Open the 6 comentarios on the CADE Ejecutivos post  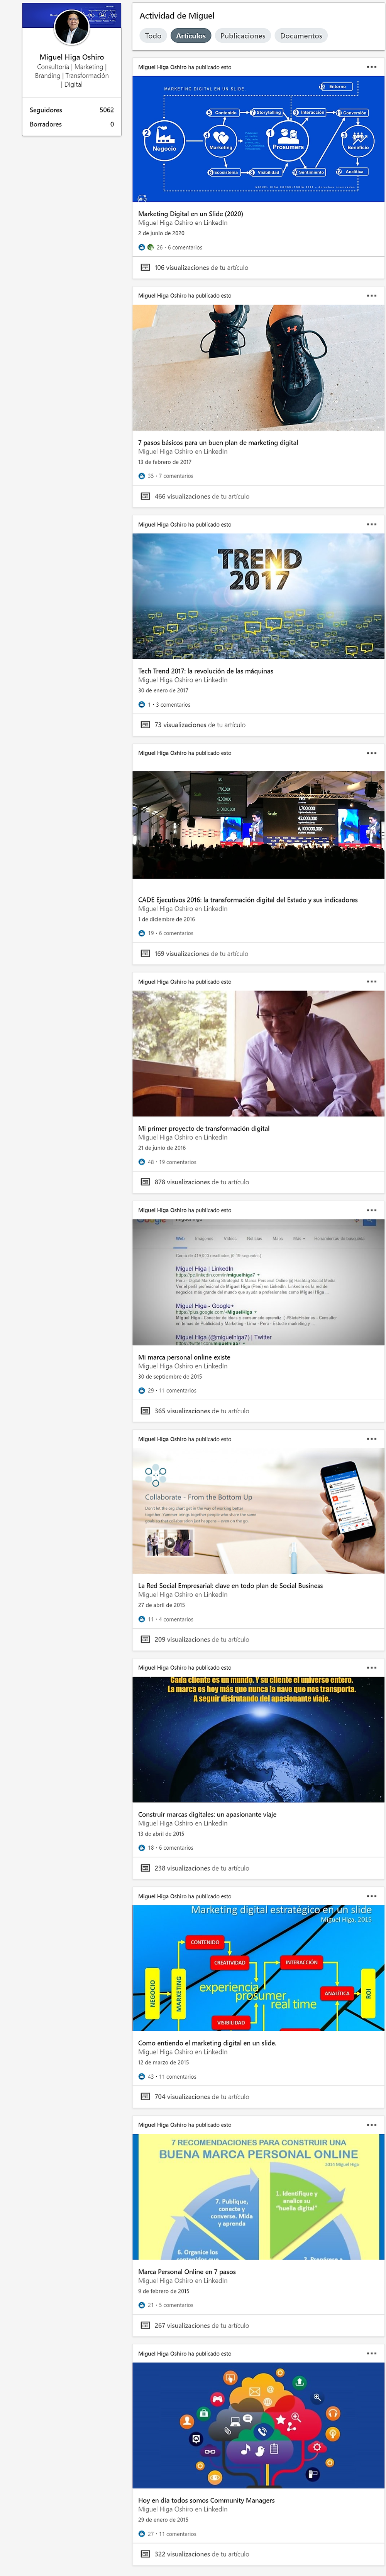click(176, 933)
